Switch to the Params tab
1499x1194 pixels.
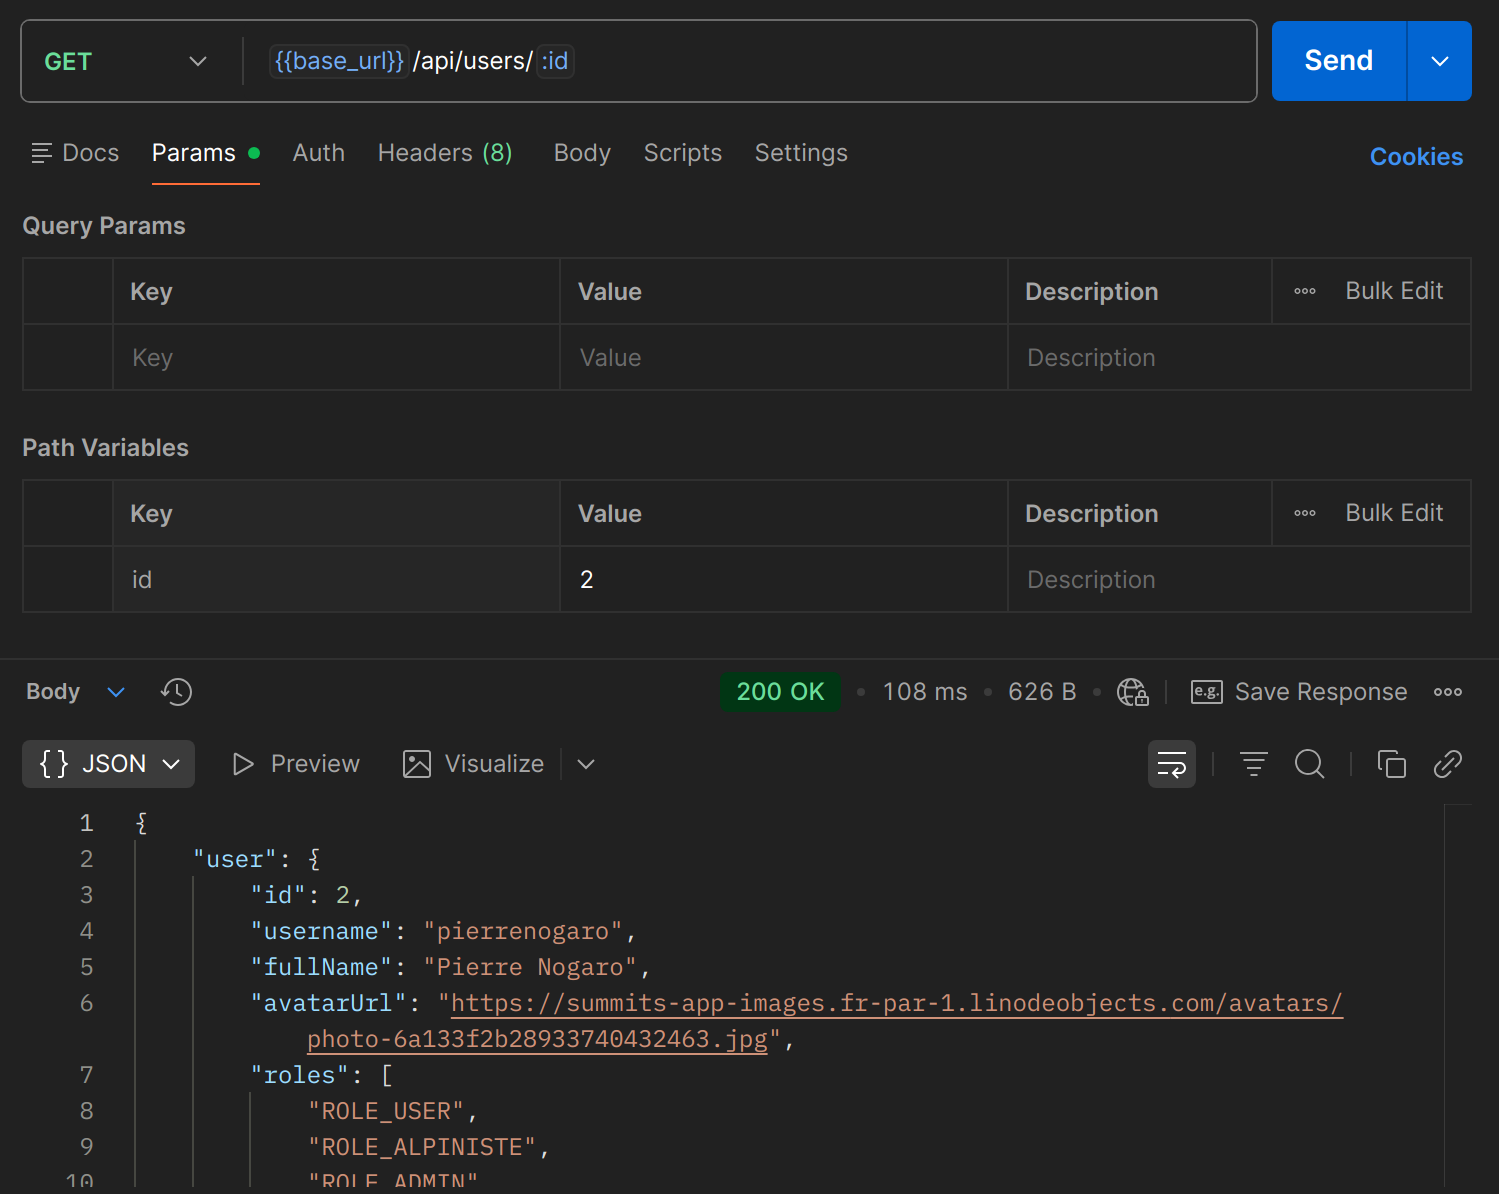click(205, 153)
